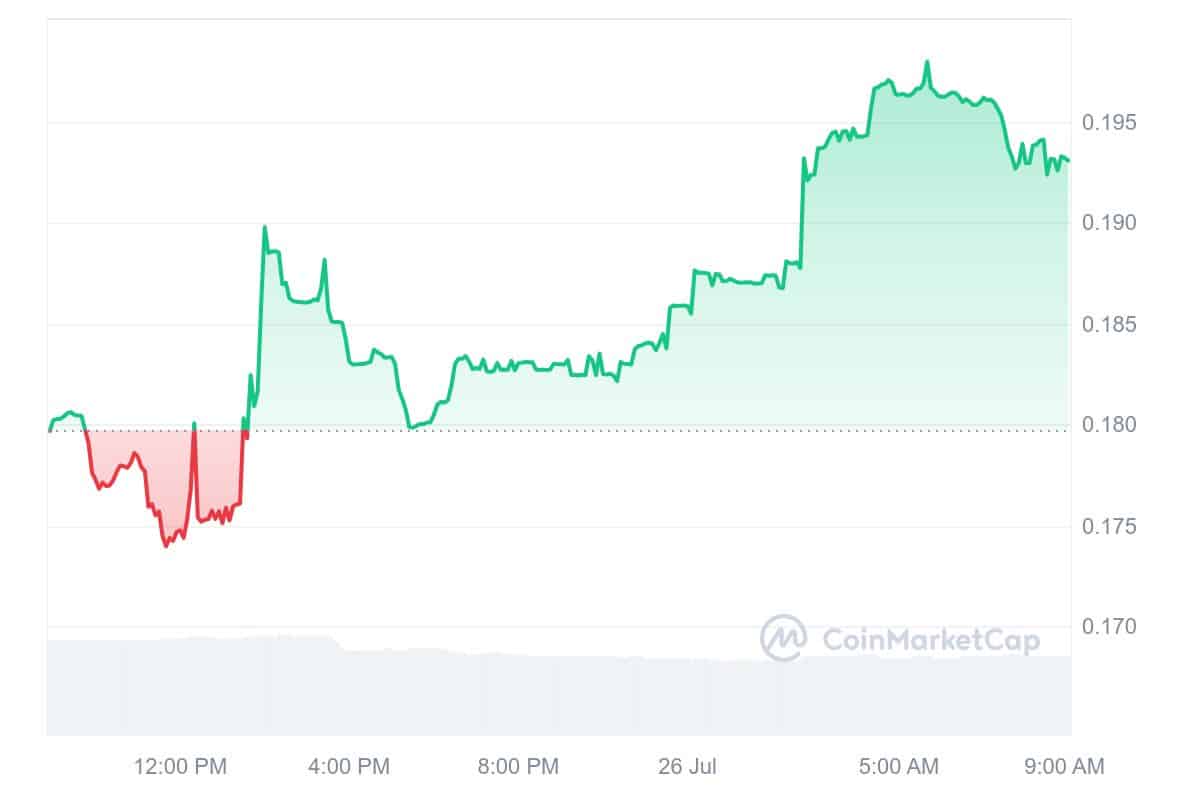Click the lowest point of the red price line
Viewport: 1200px width, 800px height.
point(165,545)
